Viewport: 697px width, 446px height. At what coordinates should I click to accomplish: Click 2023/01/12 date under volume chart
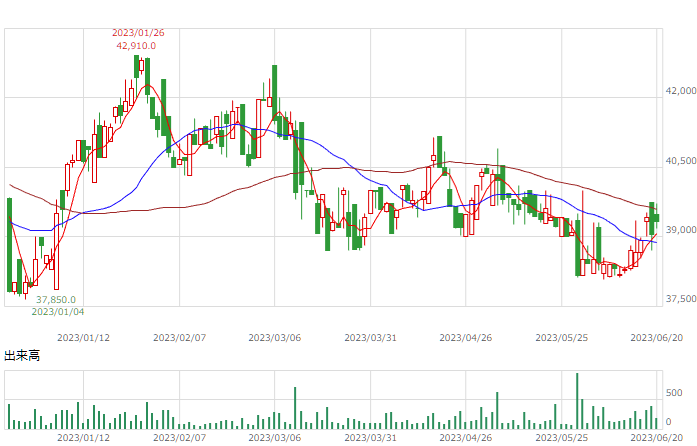[x=83, y=438]
